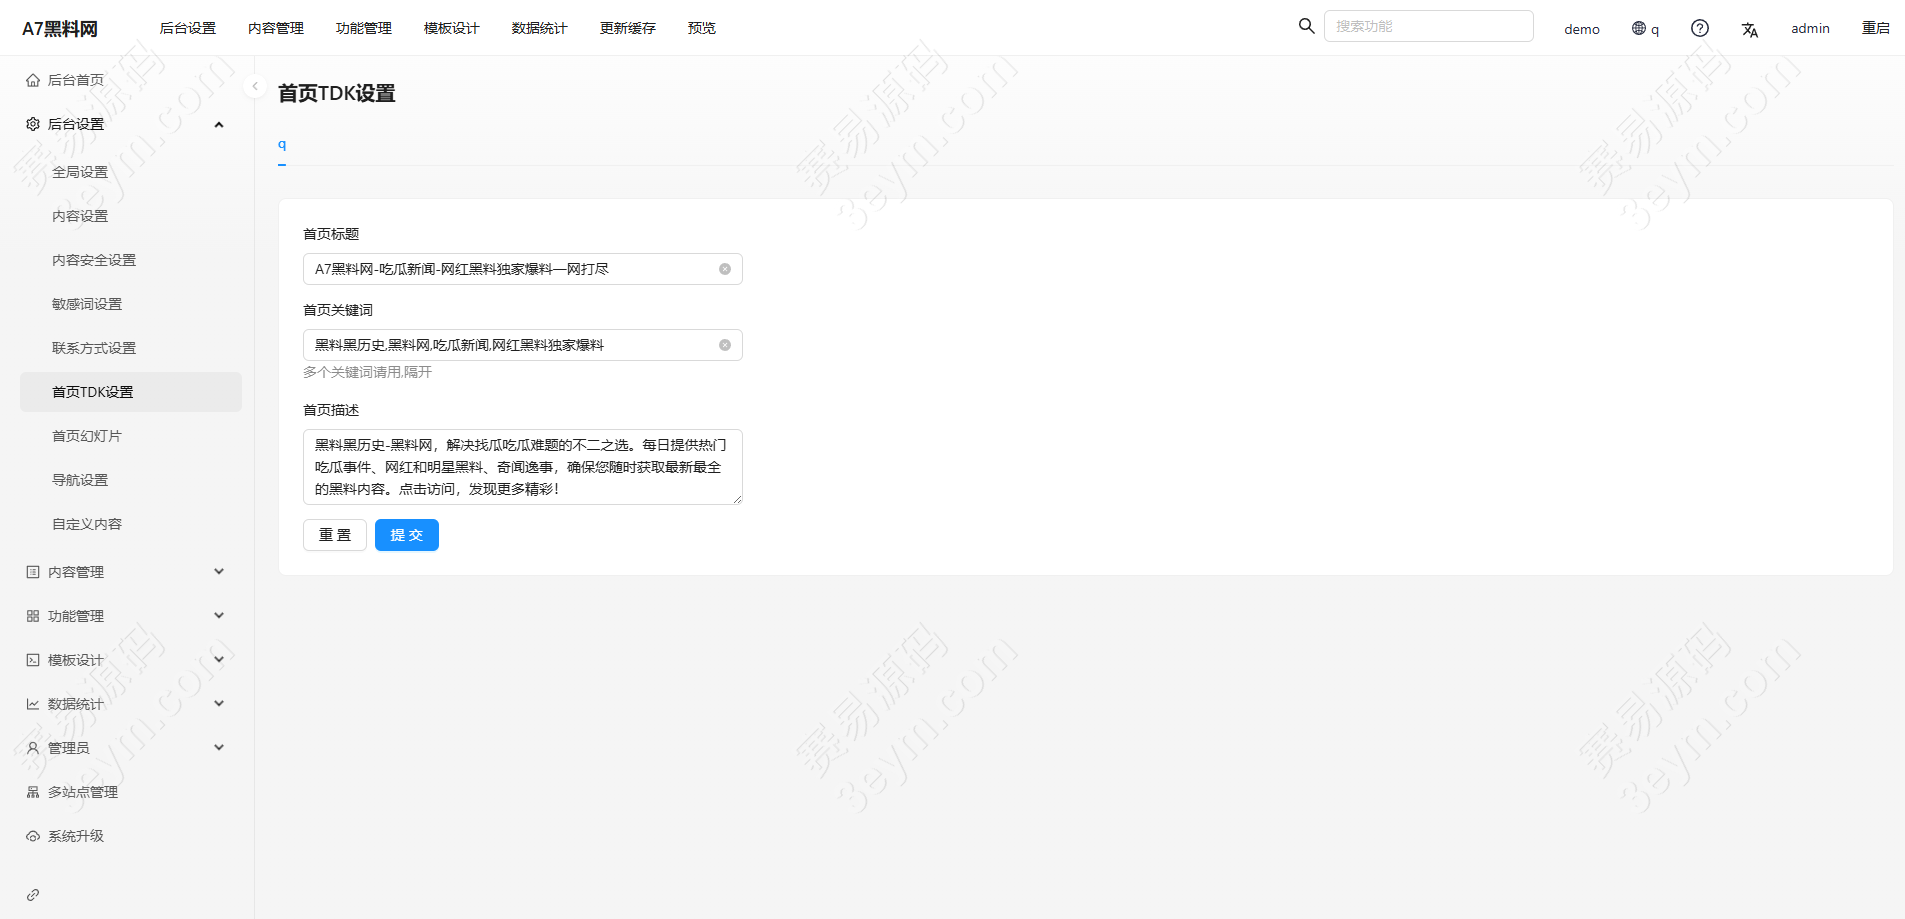The width and height of the screenshot is (1905, 919).
Task: Expand the 内容管理 sidebar group
Action: coord(219,572)
